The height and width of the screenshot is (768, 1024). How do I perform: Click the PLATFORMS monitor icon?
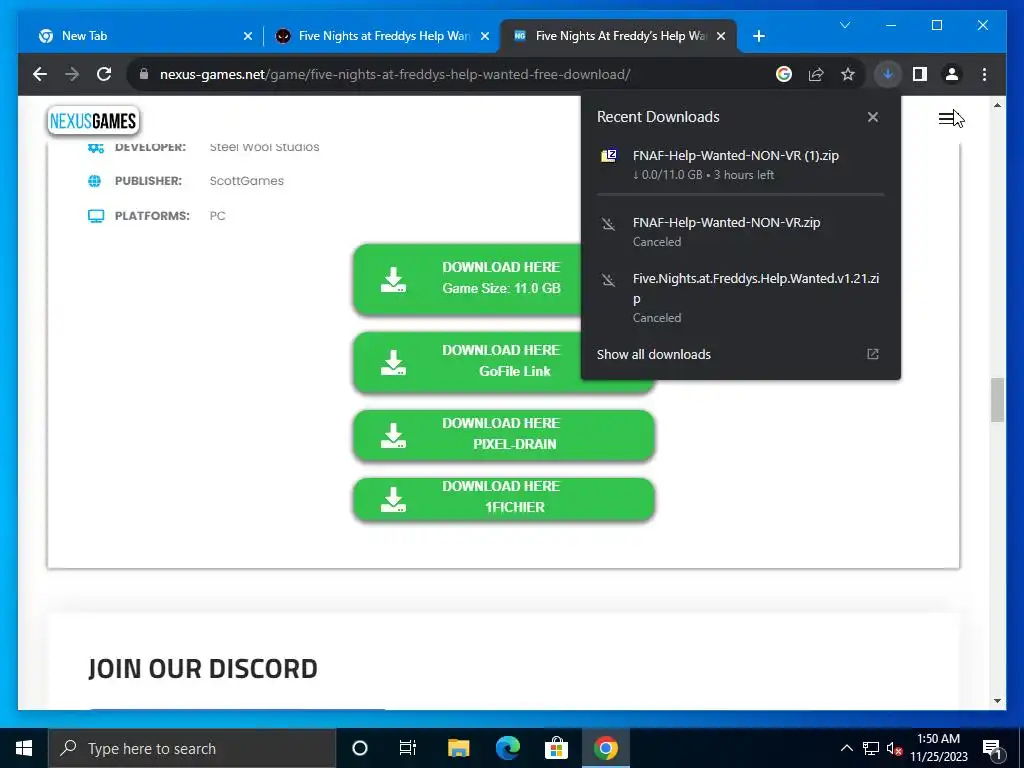coord(96,216)
